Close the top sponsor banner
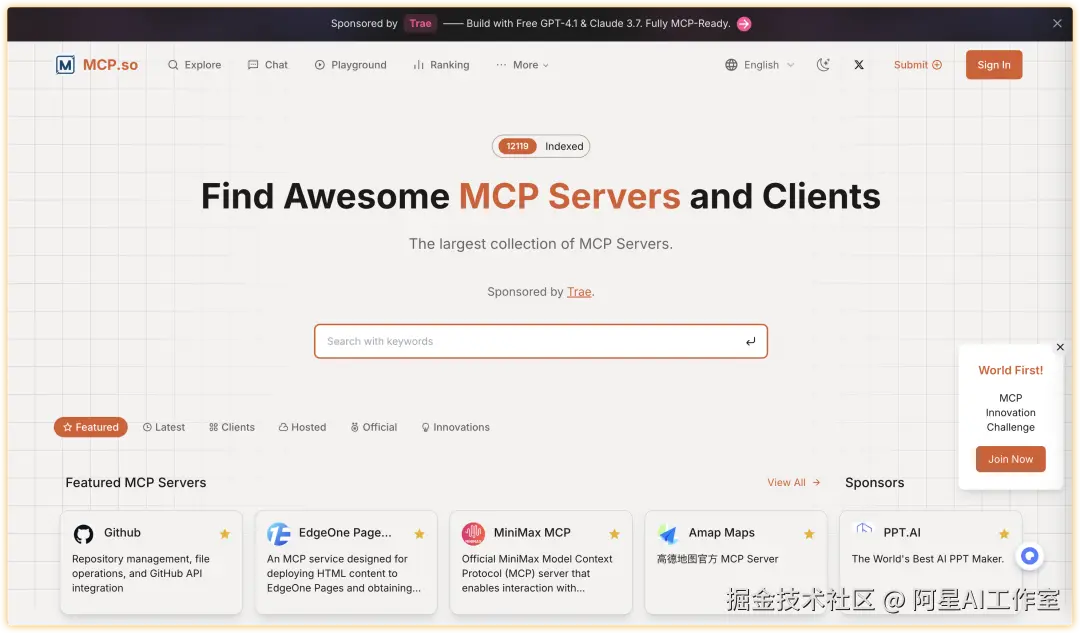The image size is (1080, 633). click(1057, 23)
